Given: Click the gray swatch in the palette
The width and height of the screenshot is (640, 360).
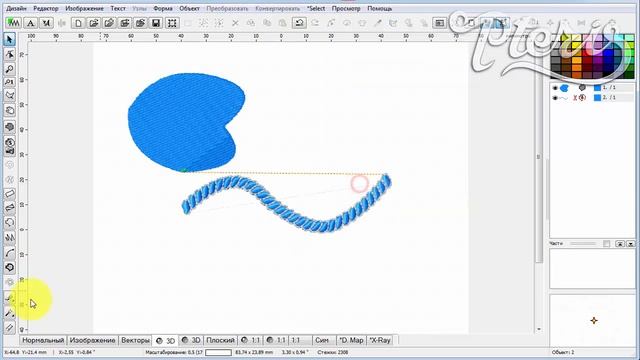Looking at the screenshot, I should pos(556,61).
